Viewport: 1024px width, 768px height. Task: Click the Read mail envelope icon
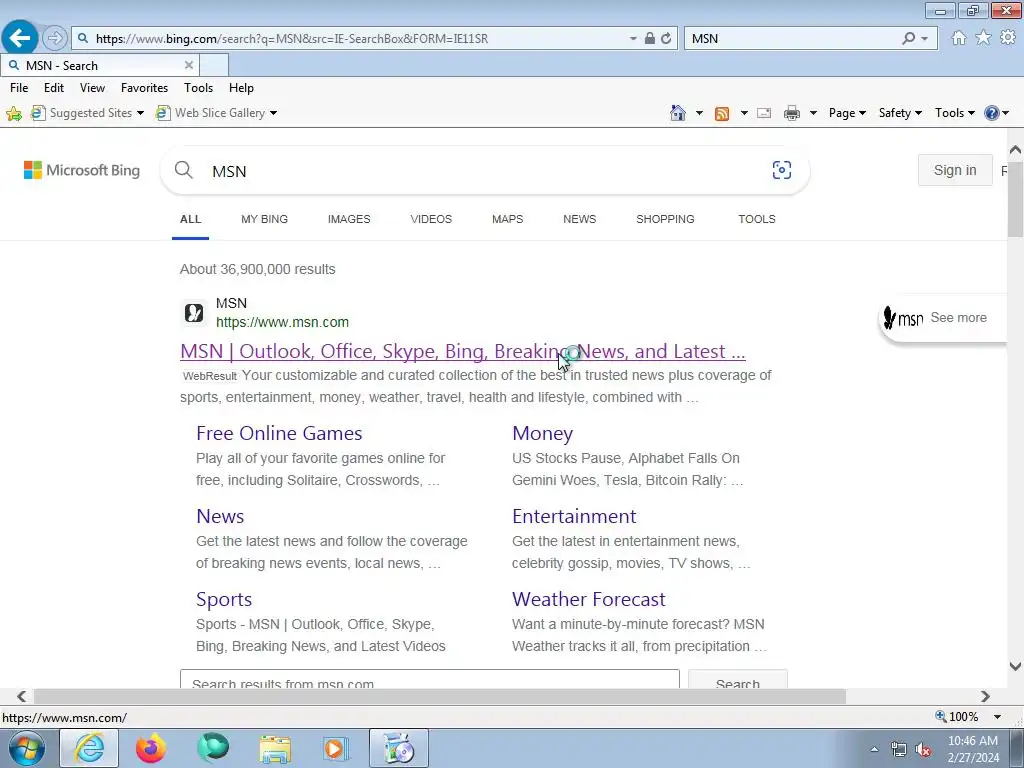[x=764, y=114]
